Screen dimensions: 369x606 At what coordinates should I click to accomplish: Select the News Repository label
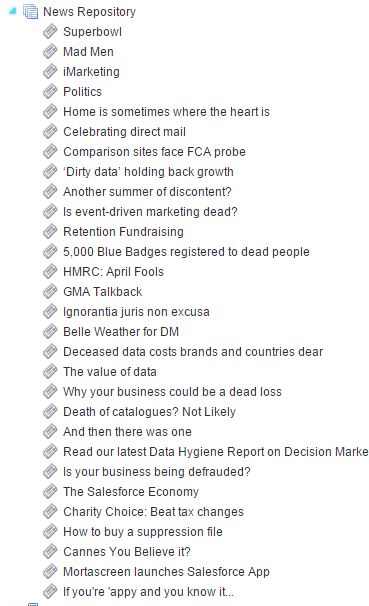coord(89,12)
